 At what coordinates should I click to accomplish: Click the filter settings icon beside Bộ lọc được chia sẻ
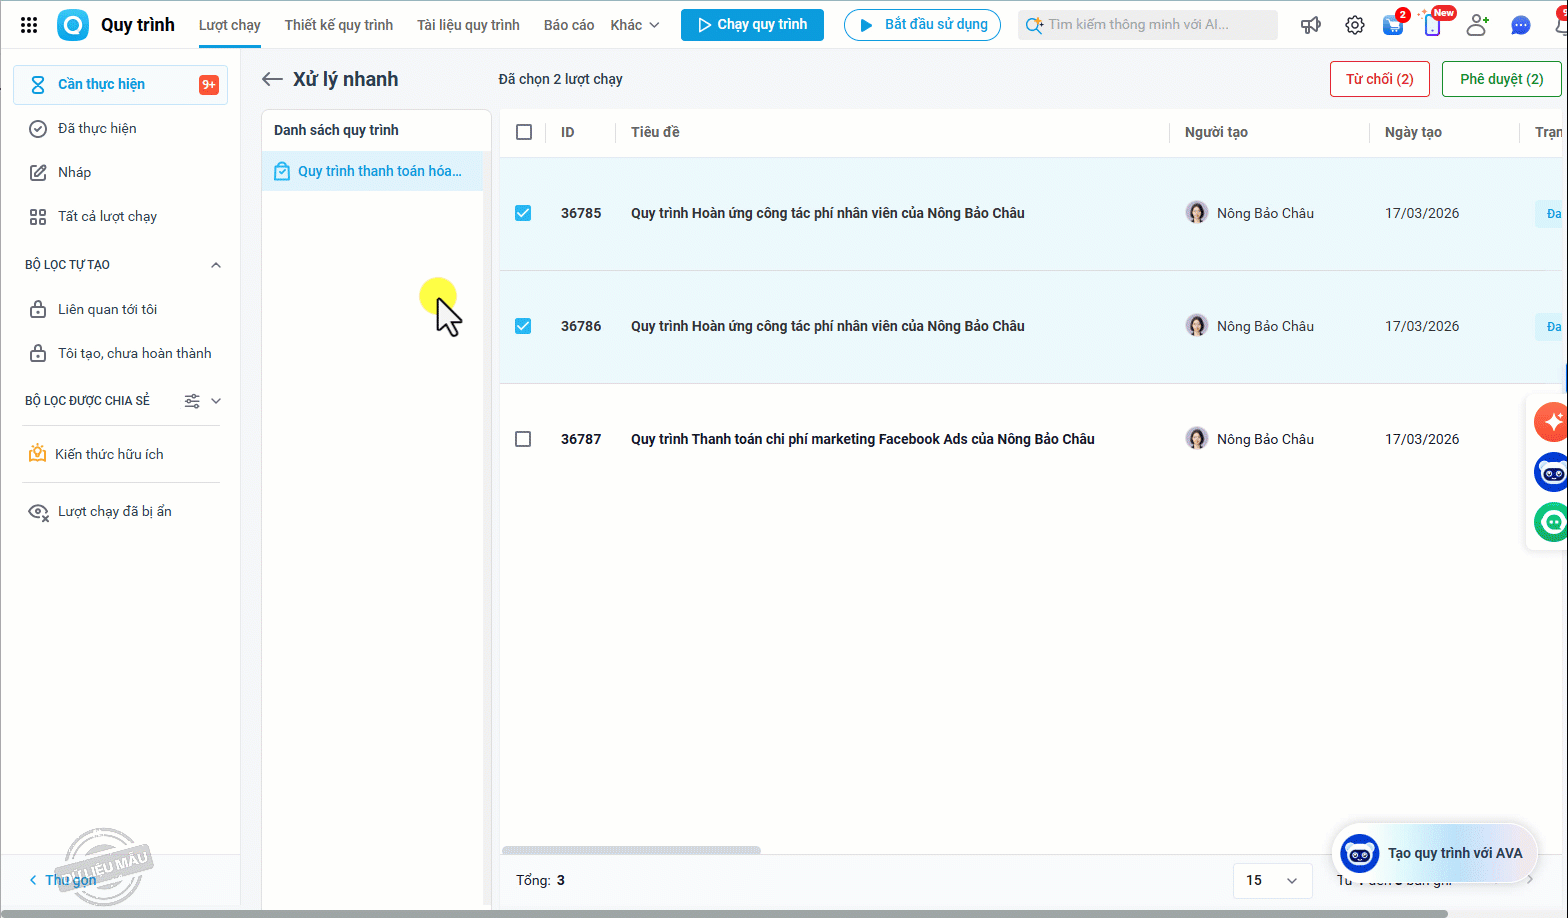click(192, 401)
